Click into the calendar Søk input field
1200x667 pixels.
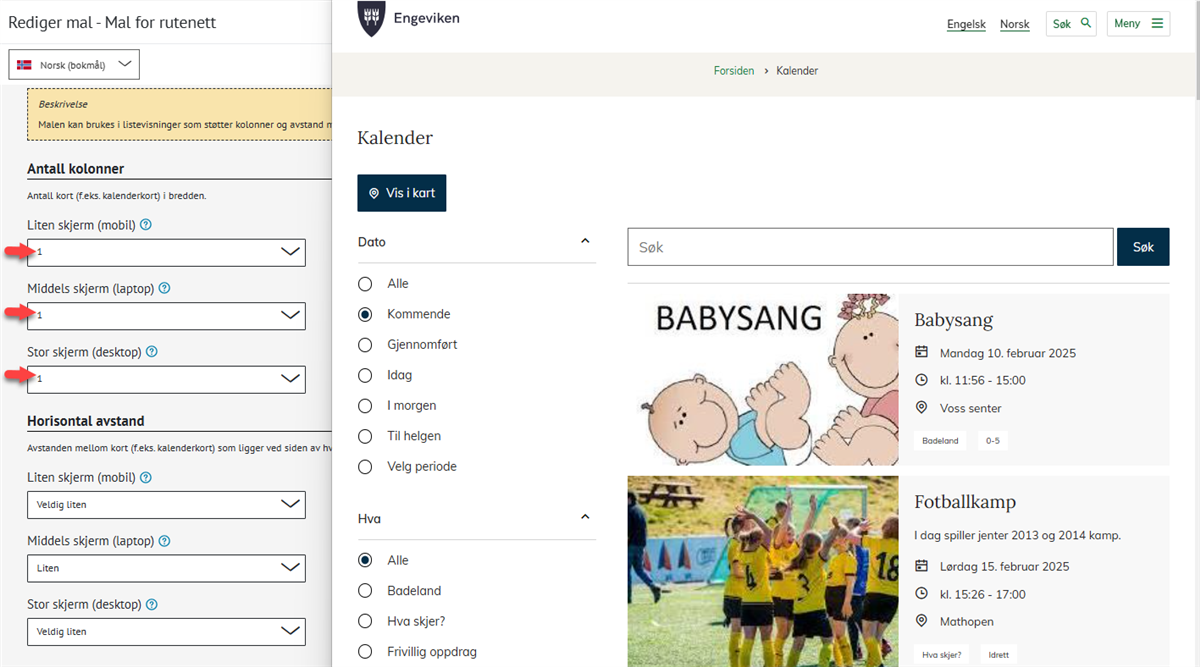pos(869,247)
